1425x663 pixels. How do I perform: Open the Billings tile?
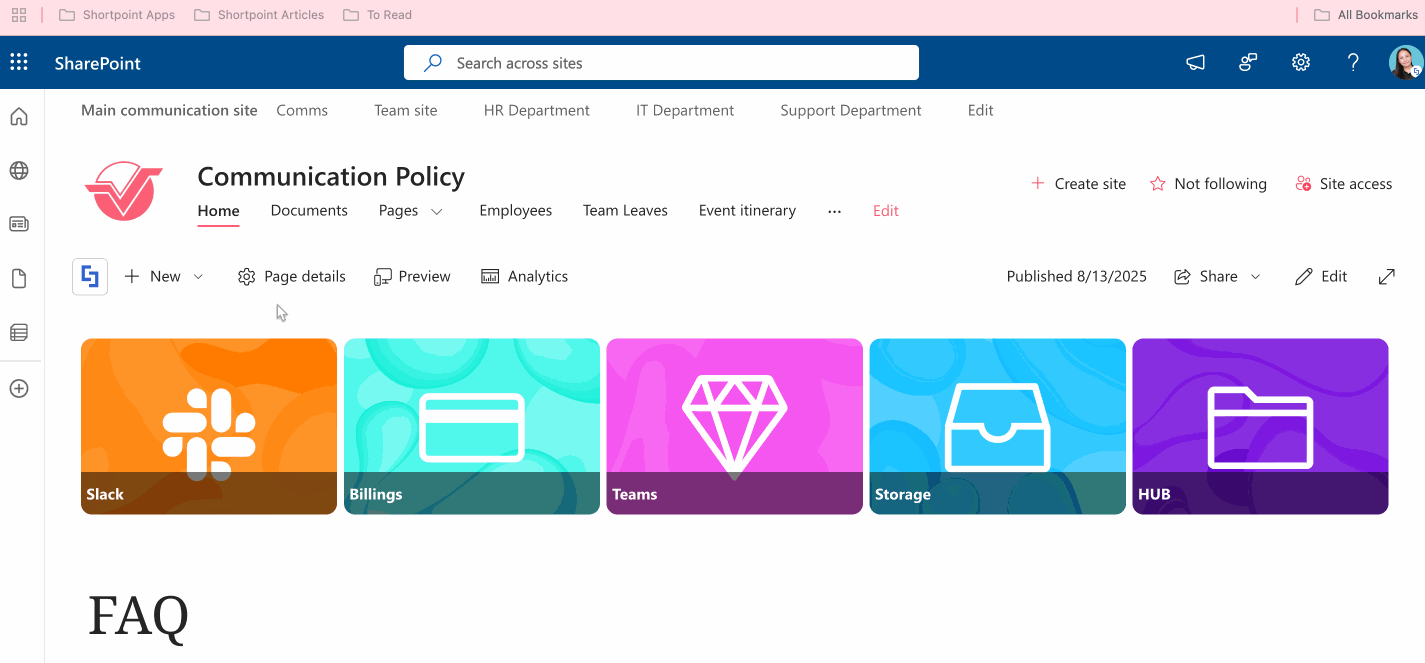[x=472, y=426]
